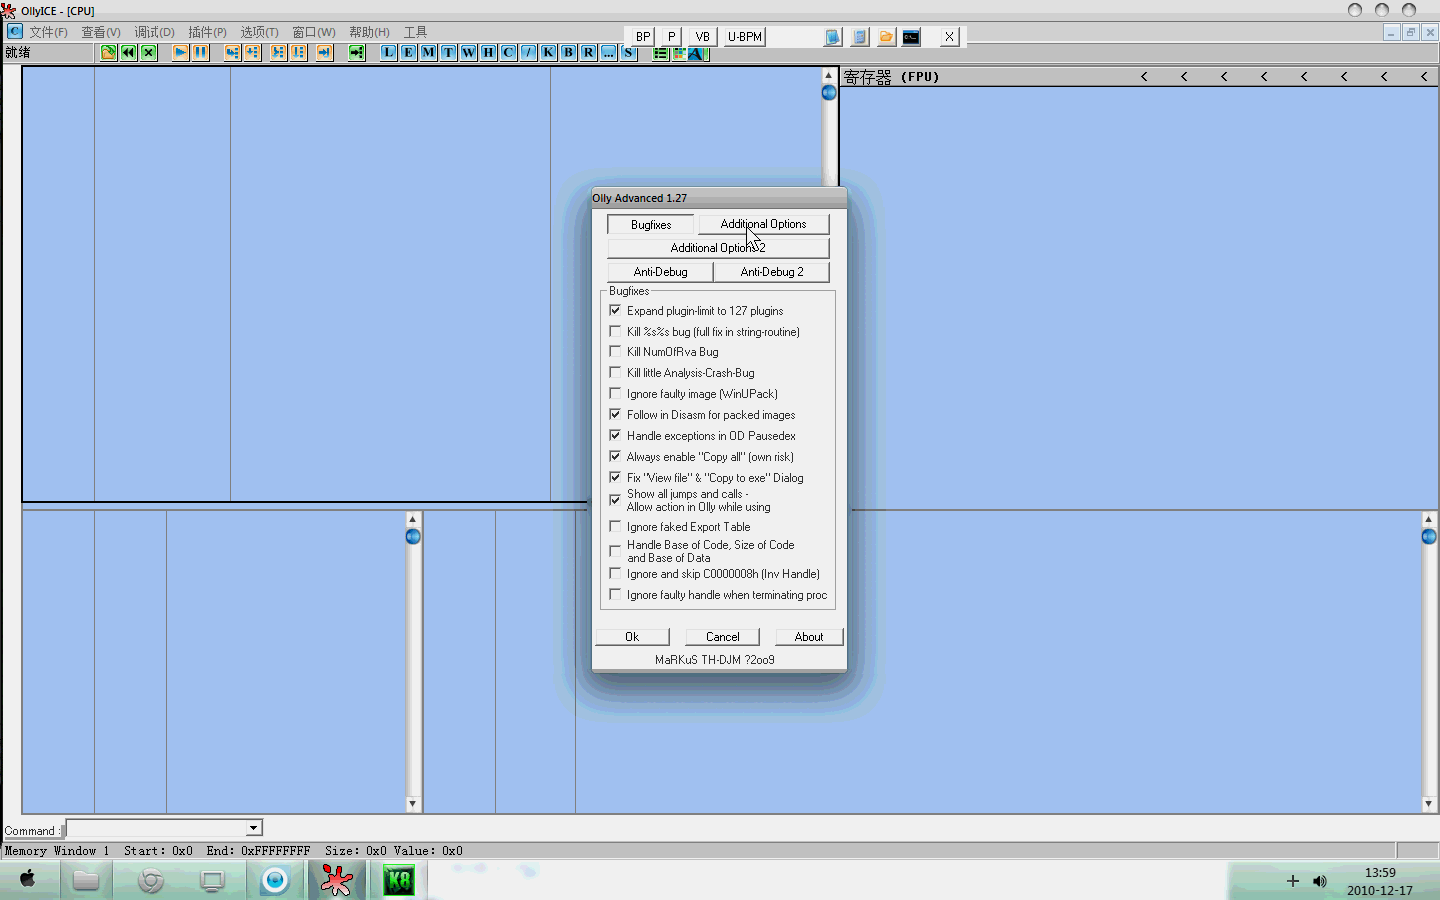This screenshot has width=1440, height=900.
Task: Open the 文件(F) menu
Action: click(x=48, y=32)
